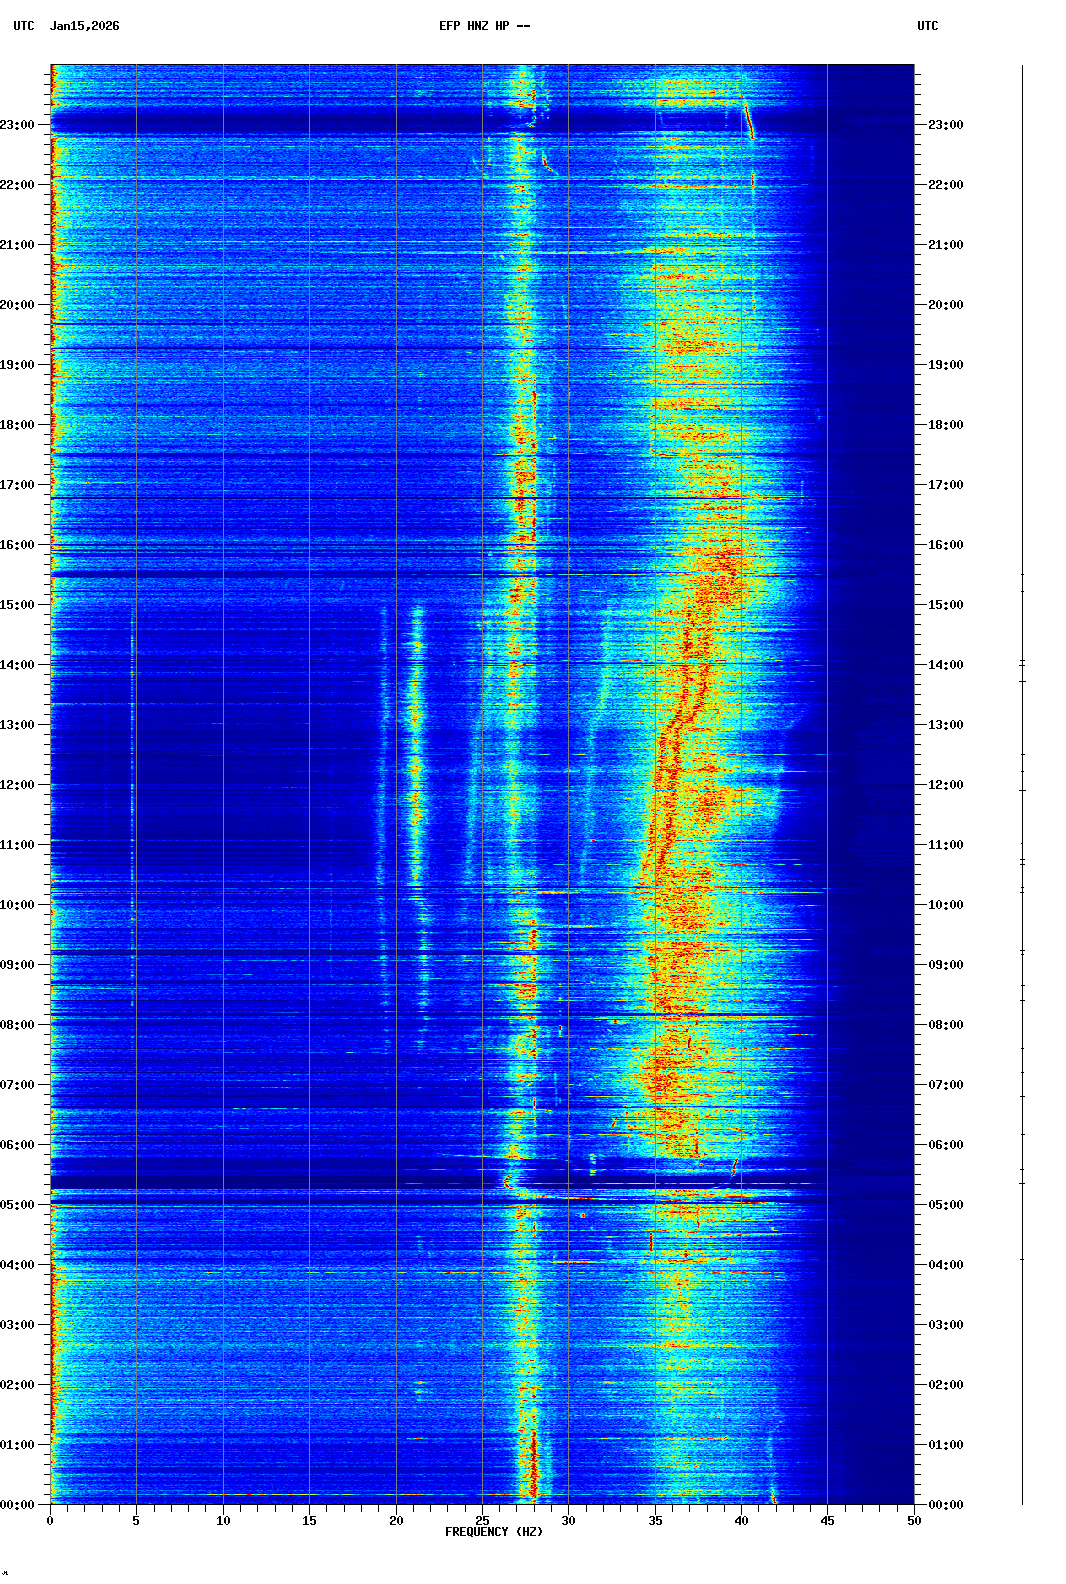Click the 50 Hz frequency tick label
The width and height of the screenshot is (1066, 1584).
click(x=914, y=1520)
